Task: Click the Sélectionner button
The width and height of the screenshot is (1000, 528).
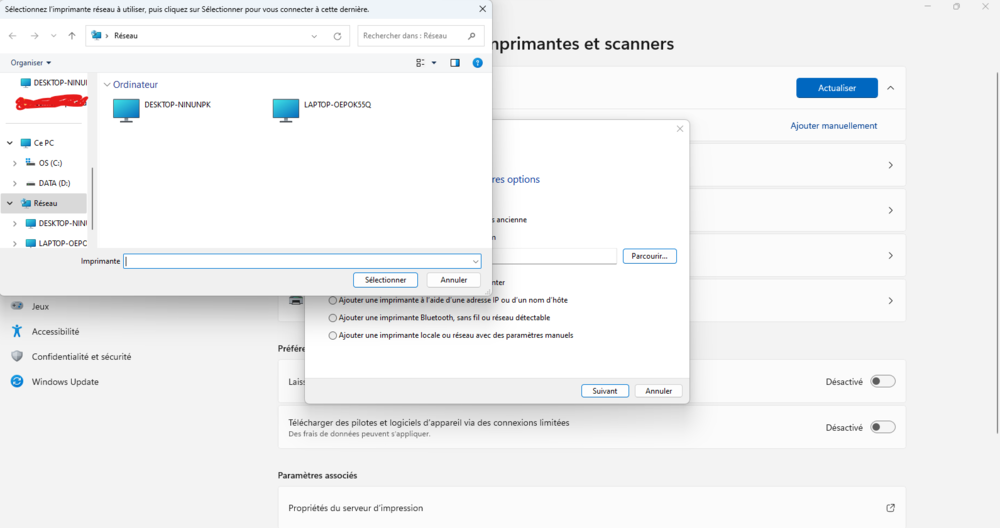Action: click(385, 280)
